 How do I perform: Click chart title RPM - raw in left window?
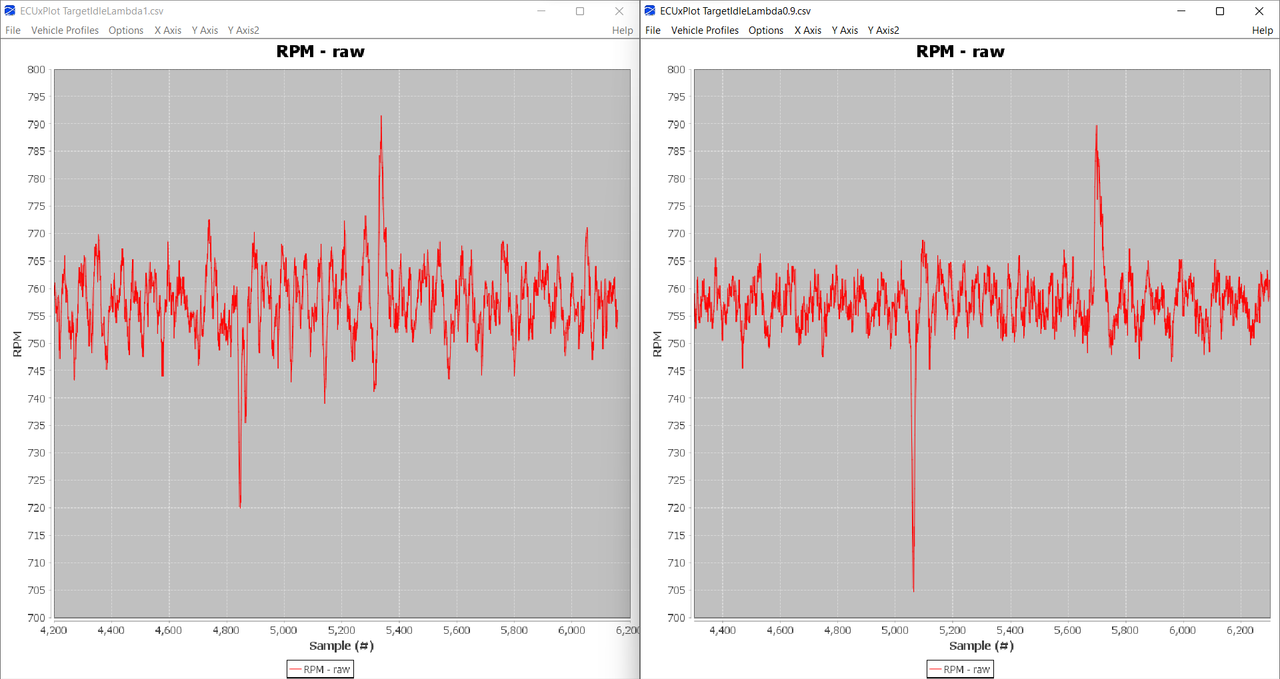coord(320,51)
